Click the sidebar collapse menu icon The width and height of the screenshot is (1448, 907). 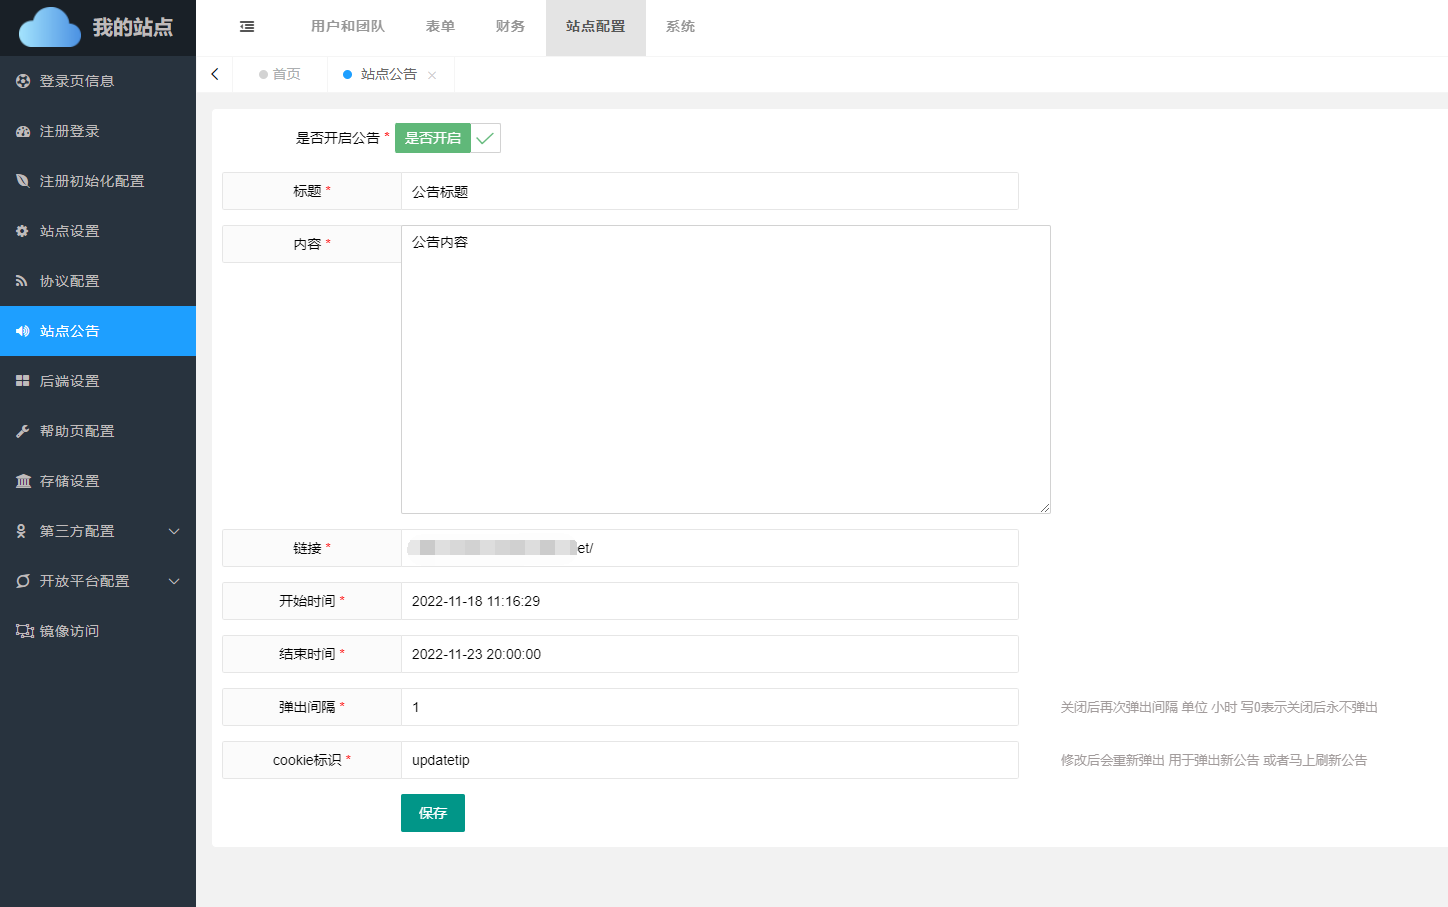(x=247, y=27)
